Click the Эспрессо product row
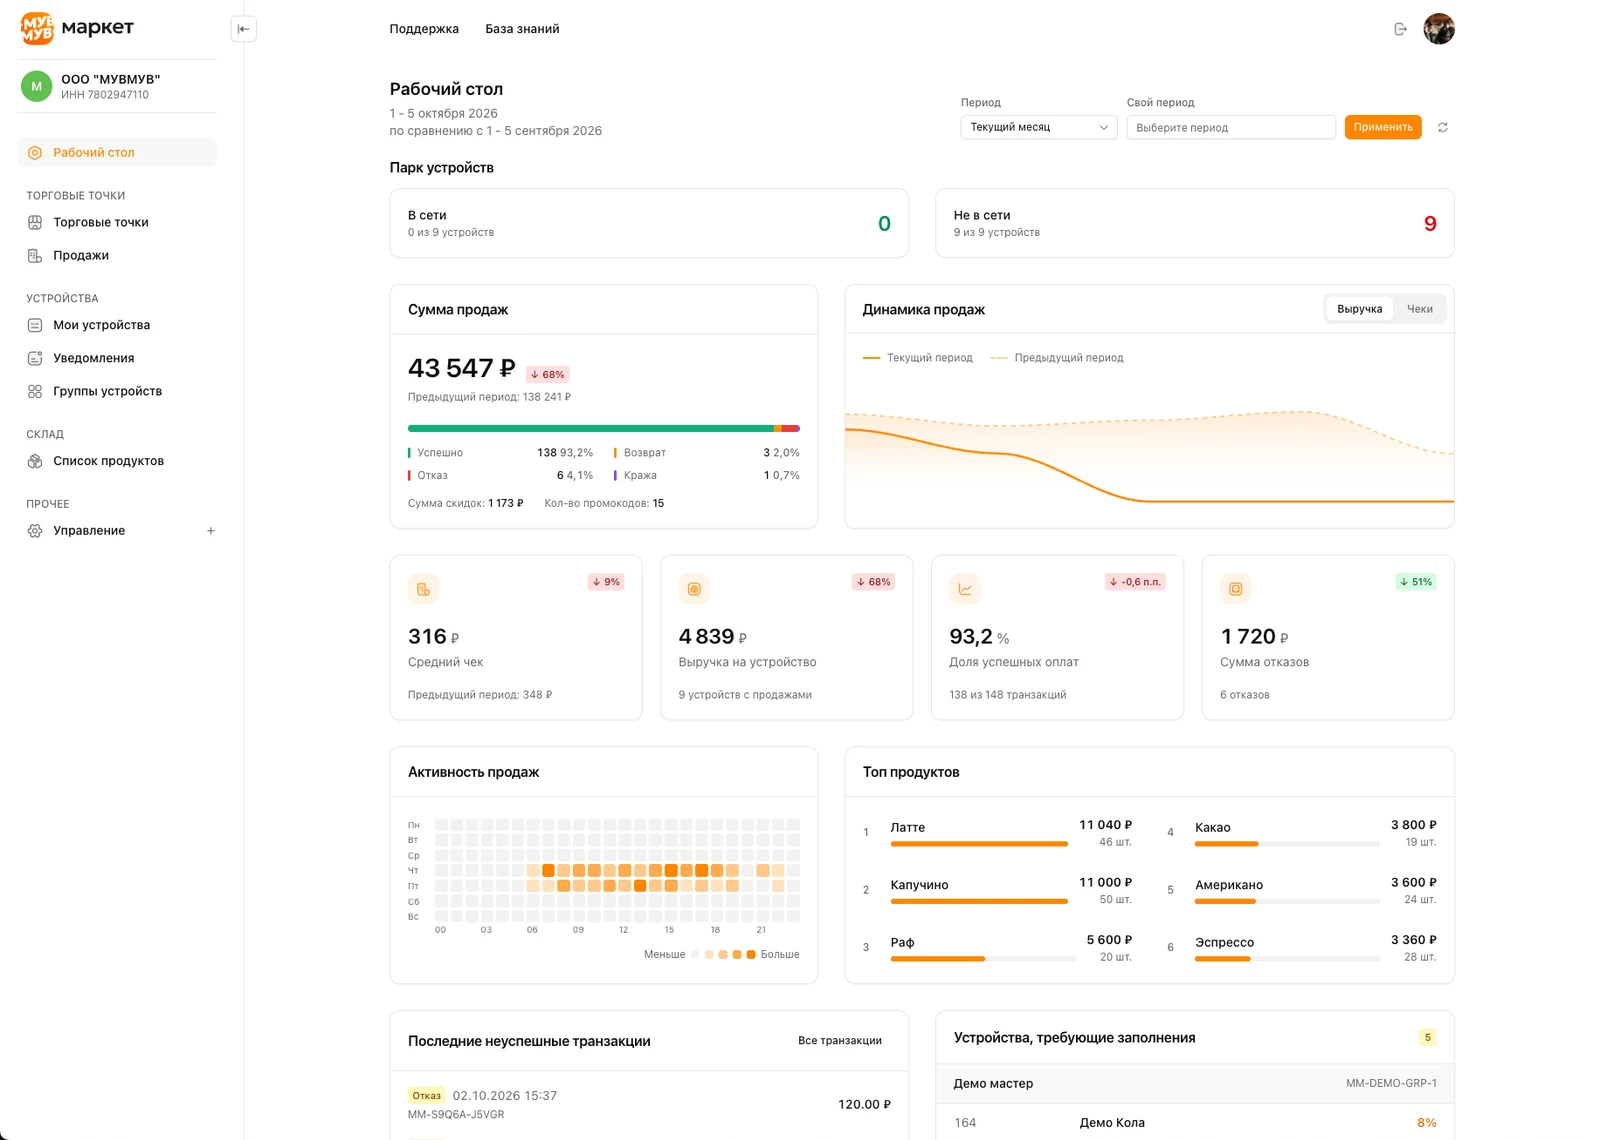This screenshot has width=1600, height=1140. 1302,947
